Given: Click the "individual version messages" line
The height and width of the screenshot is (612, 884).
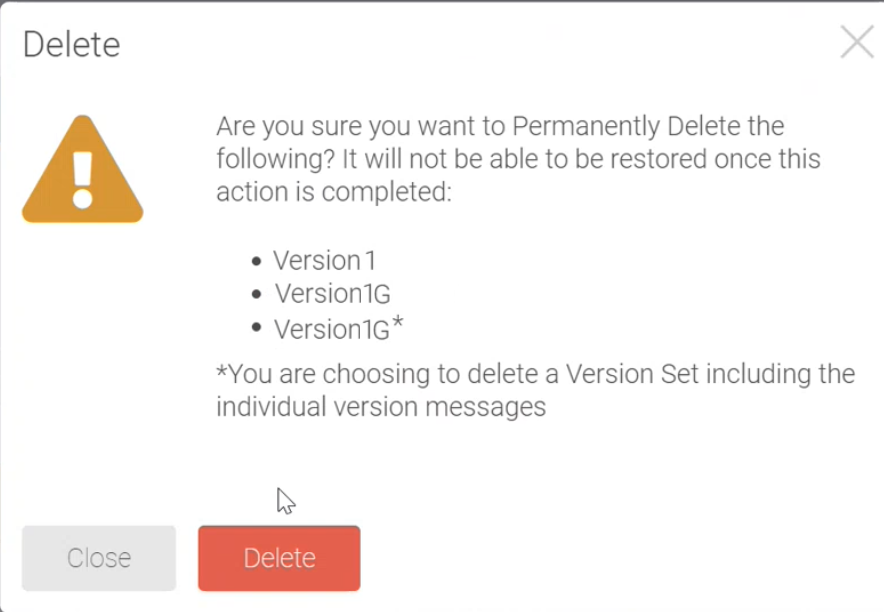Looking at the screenshot, I should (381, 407).
